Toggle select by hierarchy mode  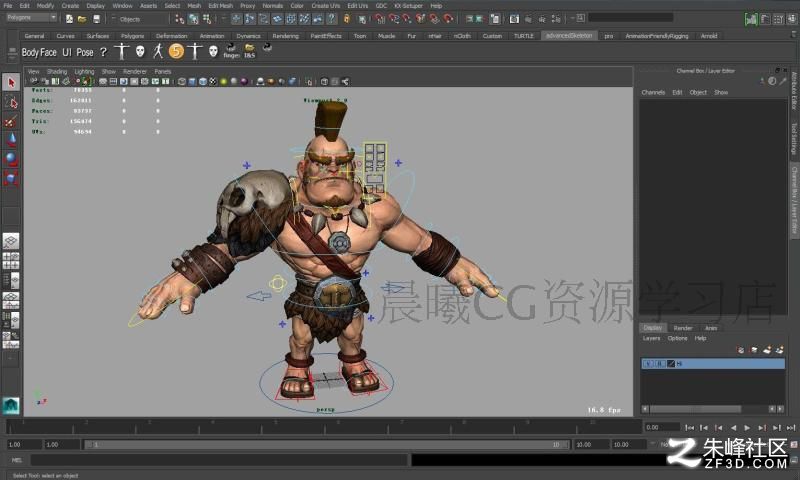[x=180, y=19]
